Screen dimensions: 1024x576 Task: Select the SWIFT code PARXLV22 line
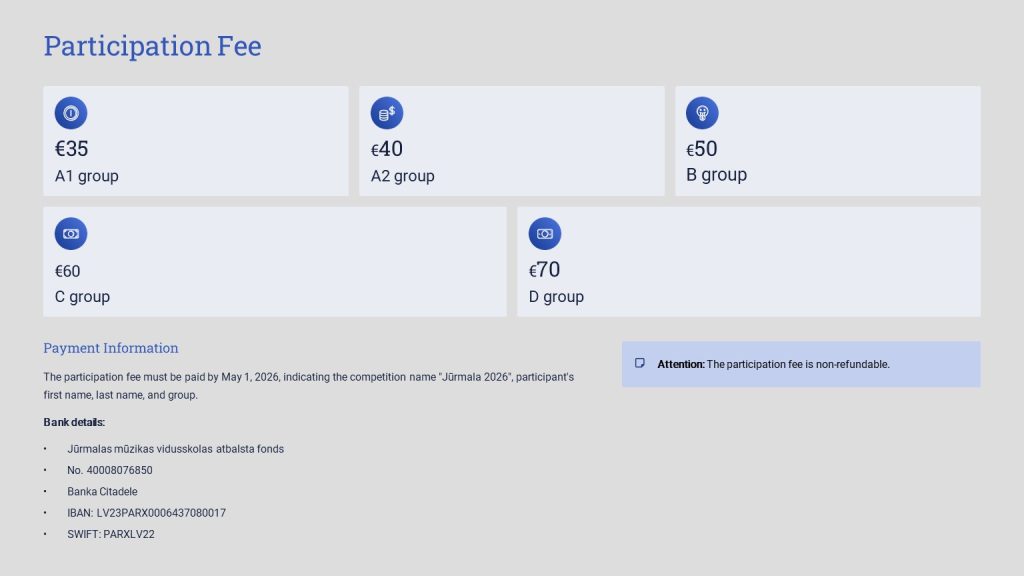(111, 534)
